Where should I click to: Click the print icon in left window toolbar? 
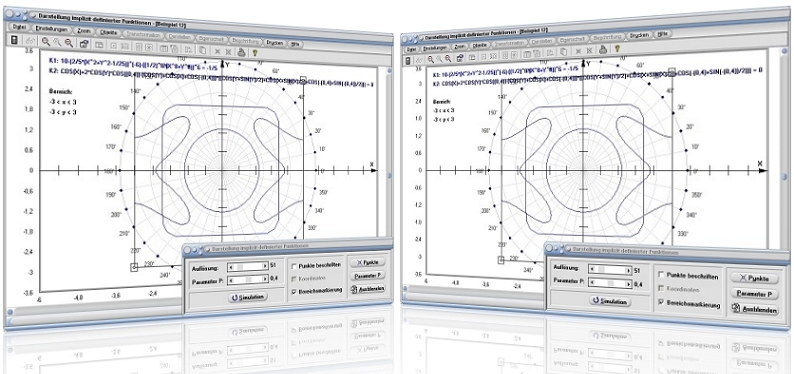241,52
